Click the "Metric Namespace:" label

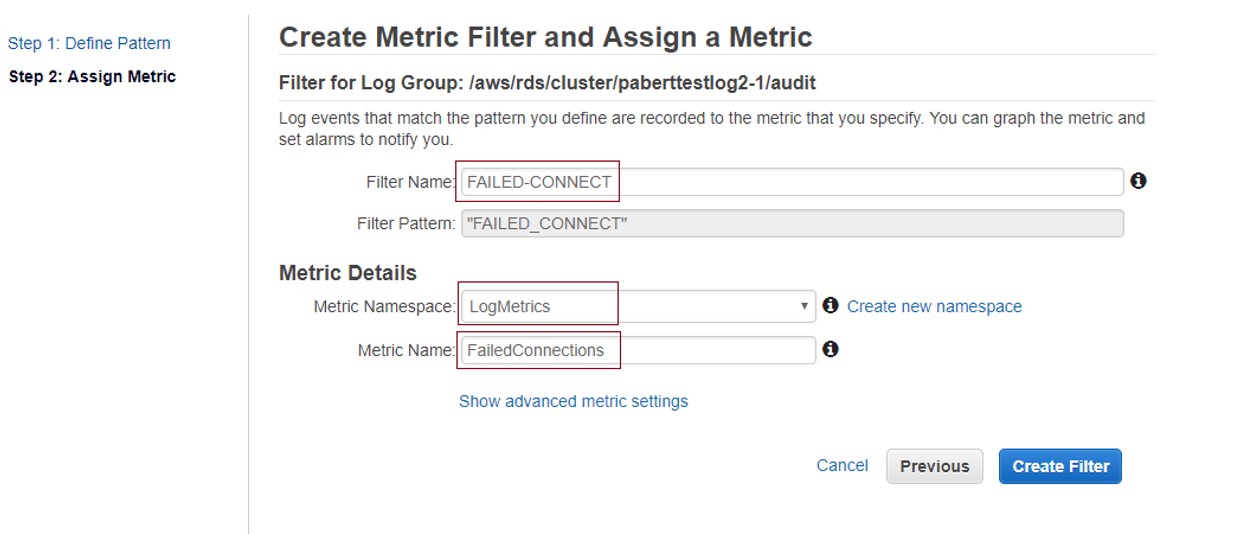pyautogui.click(x=384, y=306)
